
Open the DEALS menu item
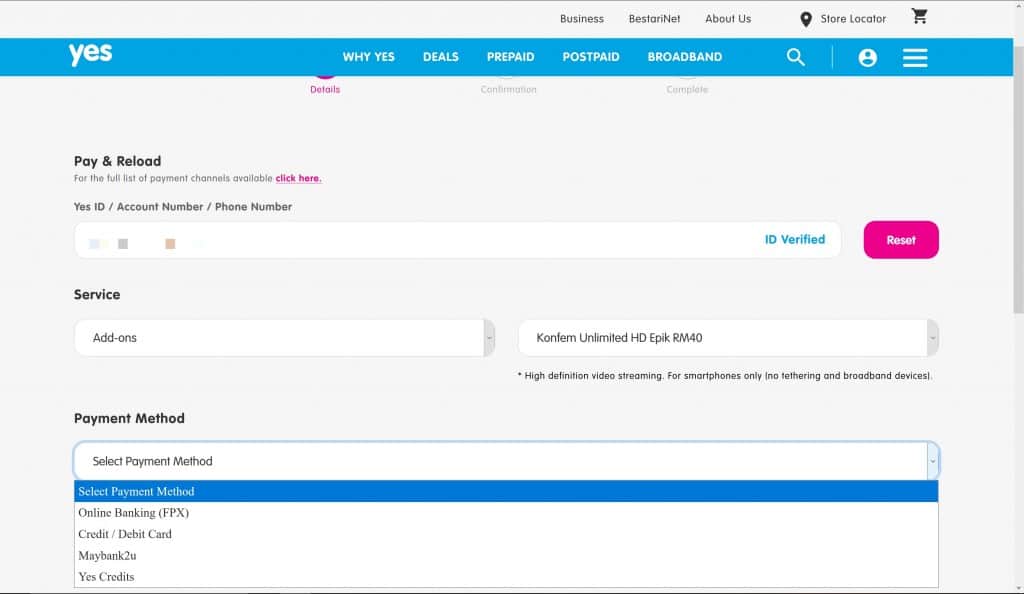[x=440, y=57]
